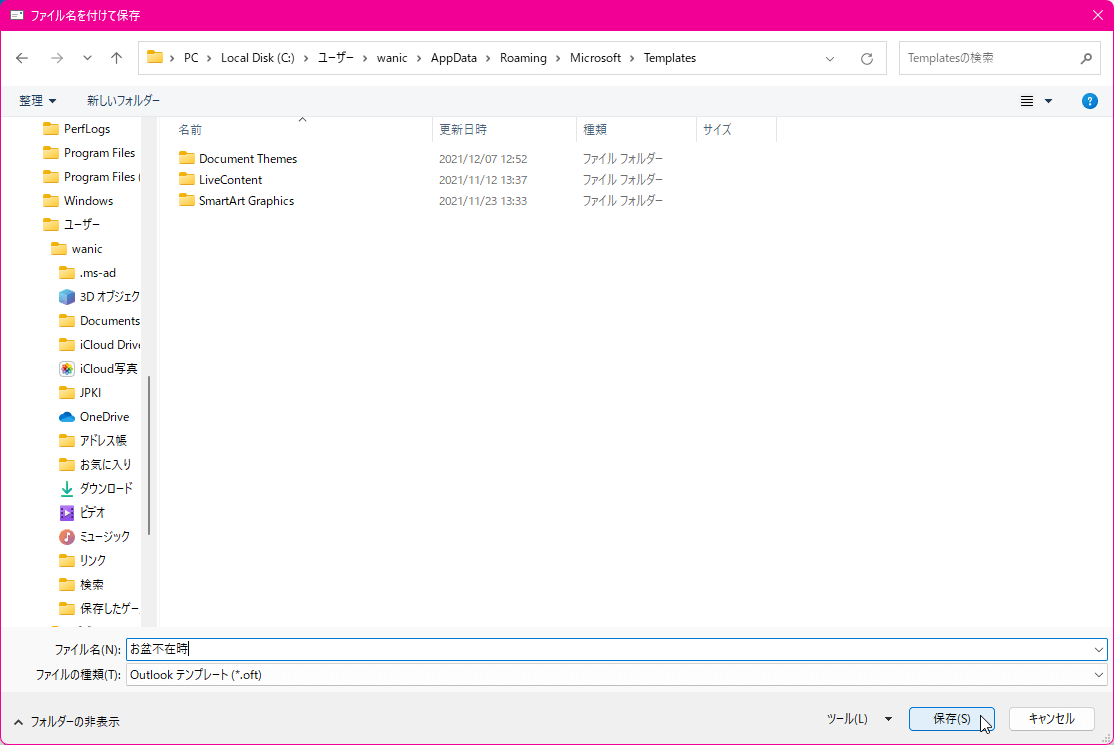Click the キャンセル button
The width and height of the screenshot is (1114, 745).
[1051, 719]
